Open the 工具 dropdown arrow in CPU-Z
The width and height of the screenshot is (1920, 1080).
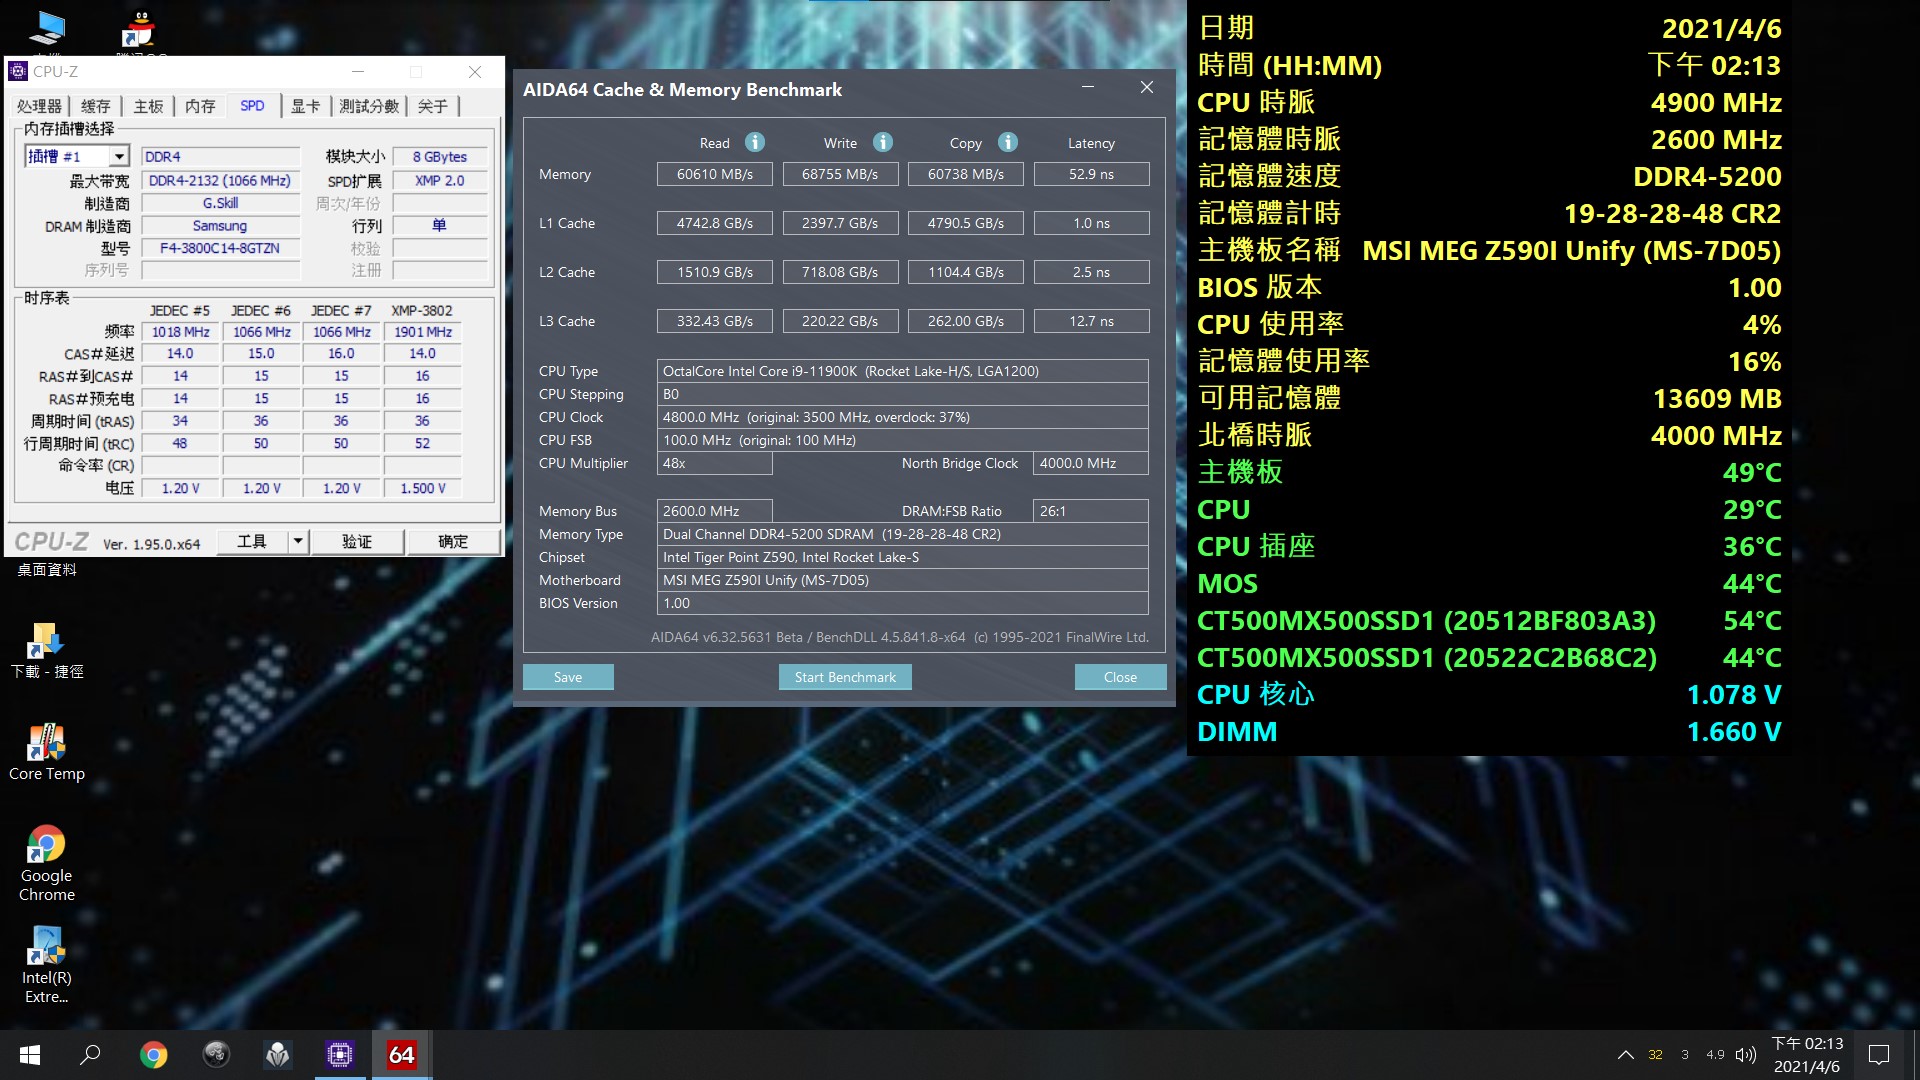click(298, 541)
